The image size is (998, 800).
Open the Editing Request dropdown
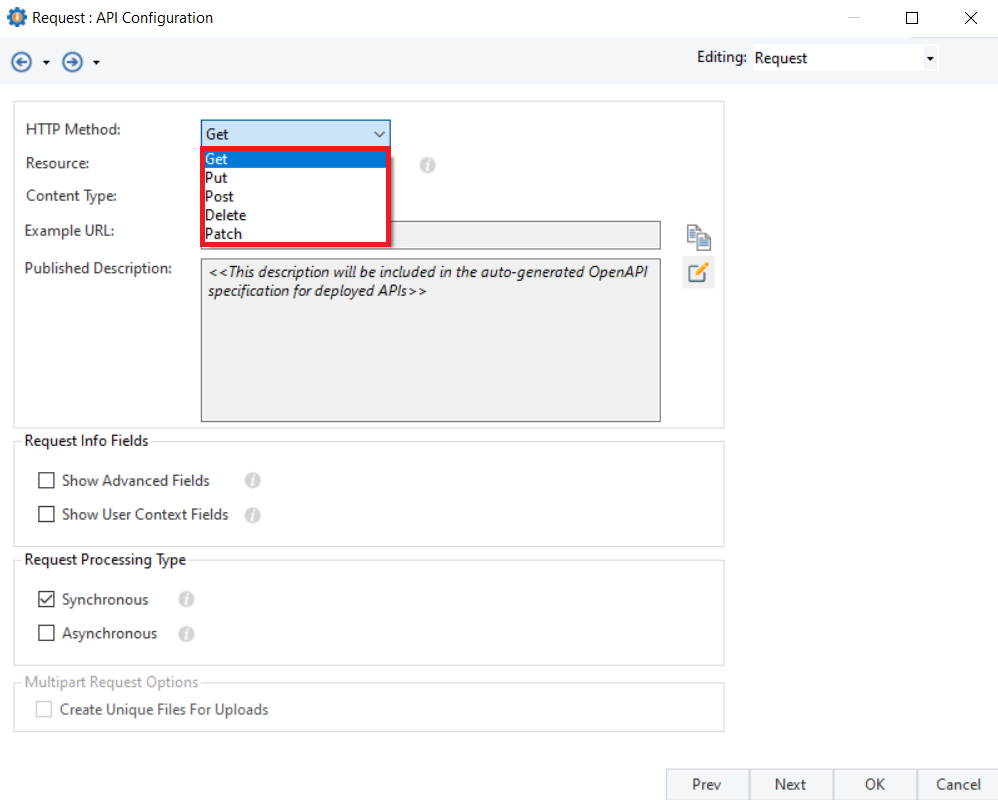[x=930, y=59]
